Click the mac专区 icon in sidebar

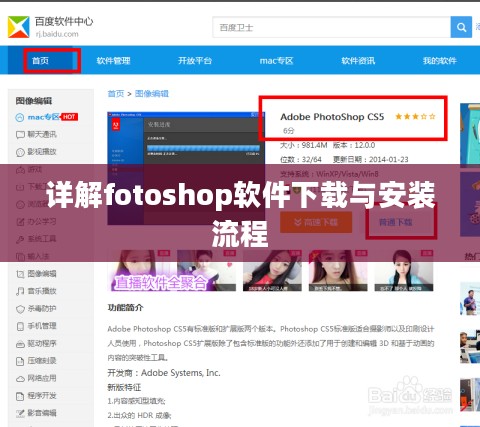coord(20,117)
